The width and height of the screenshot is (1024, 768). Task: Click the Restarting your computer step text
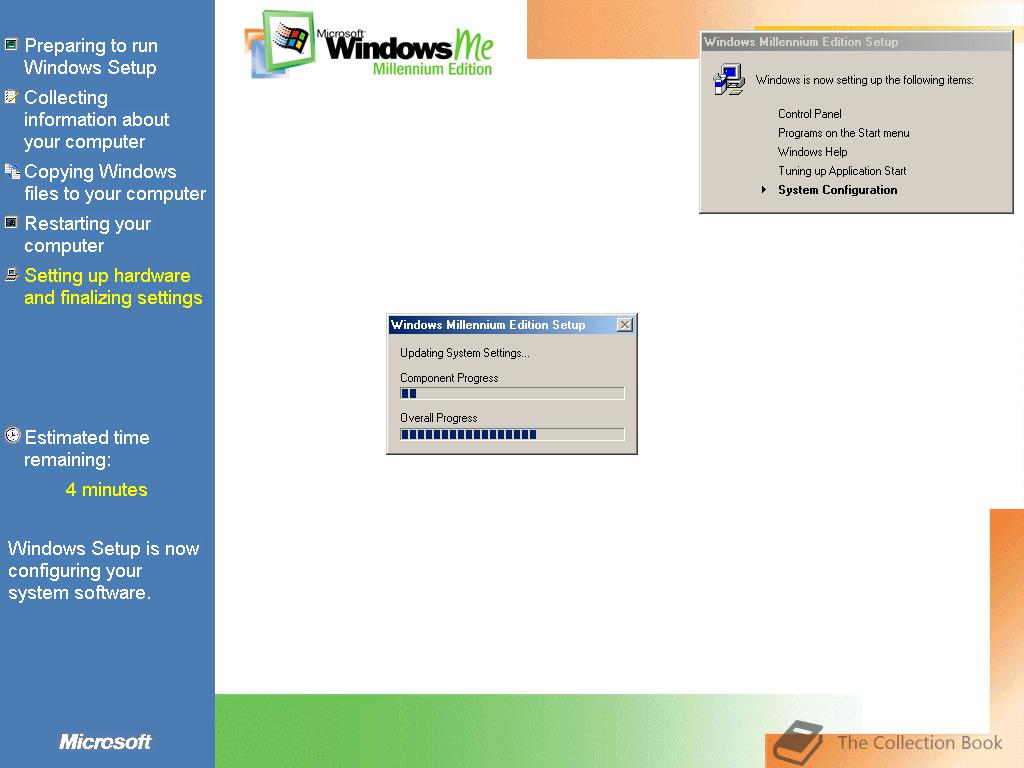pos(88,234)
